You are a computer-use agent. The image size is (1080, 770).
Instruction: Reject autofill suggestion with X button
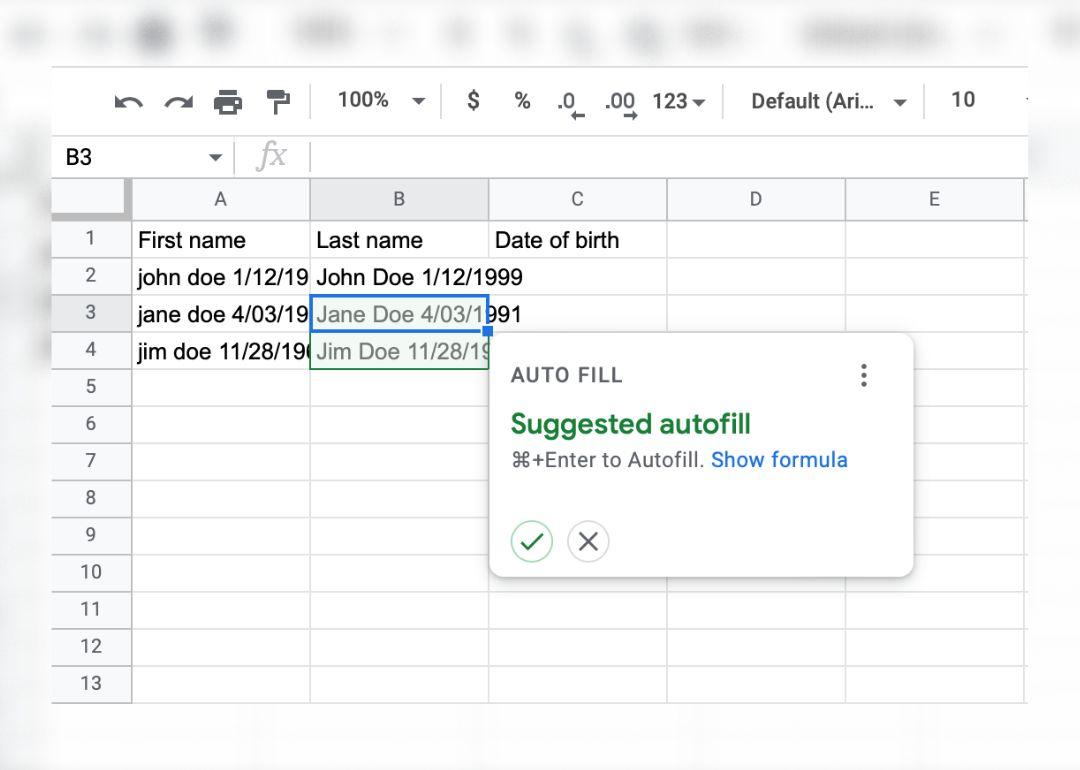[588, 542]
